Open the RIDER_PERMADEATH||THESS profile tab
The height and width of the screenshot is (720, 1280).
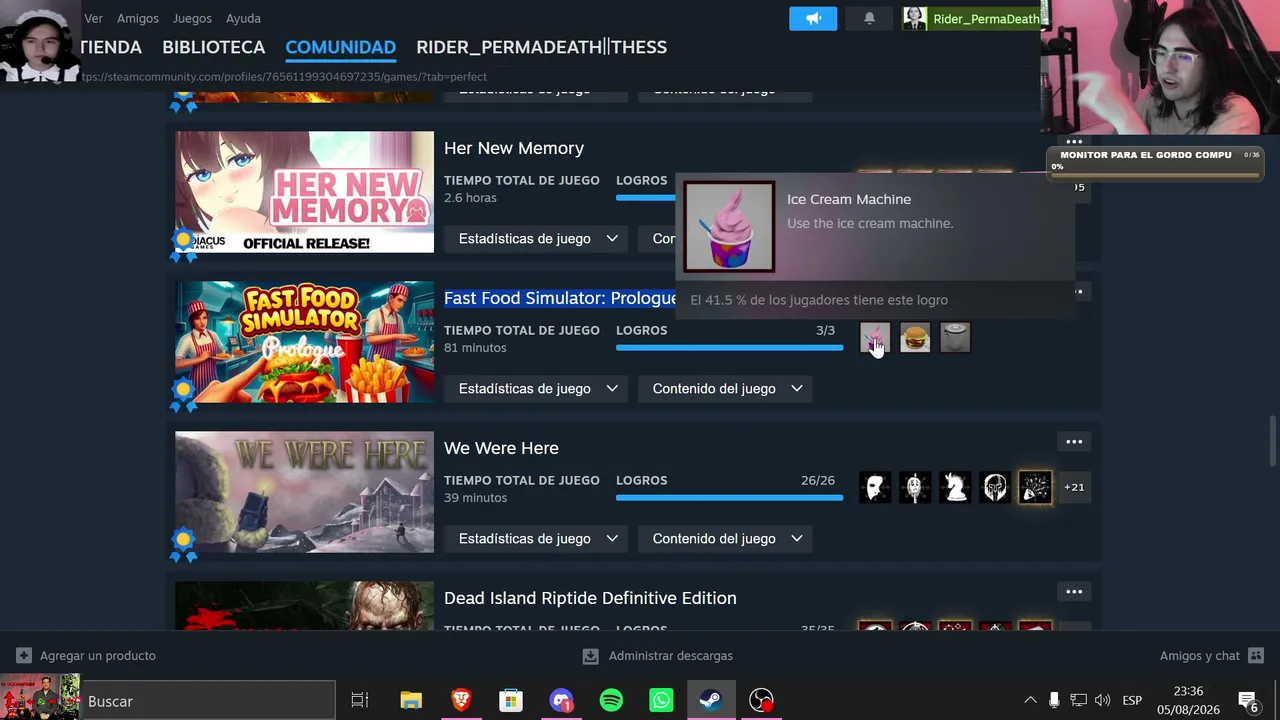tap(542, 47)
